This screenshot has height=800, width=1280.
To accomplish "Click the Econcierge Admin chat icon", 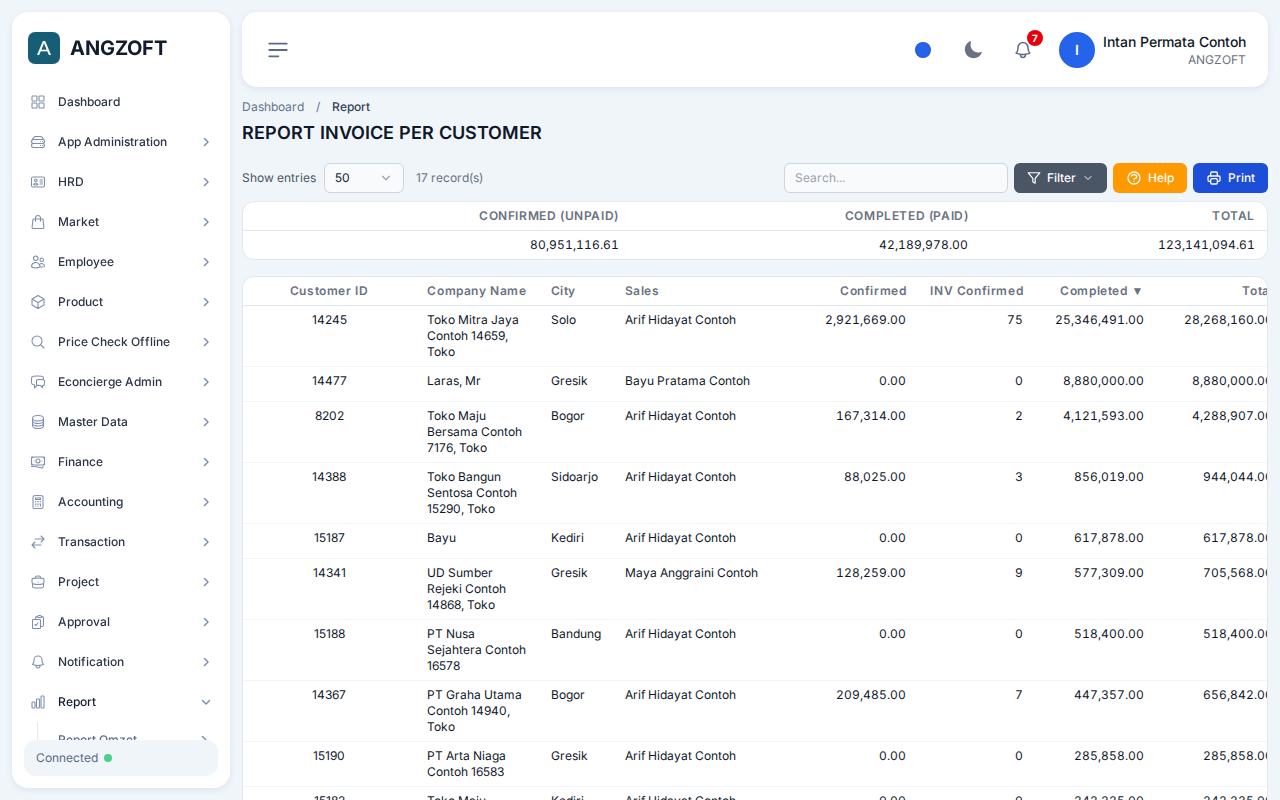I will click(38, 382).
